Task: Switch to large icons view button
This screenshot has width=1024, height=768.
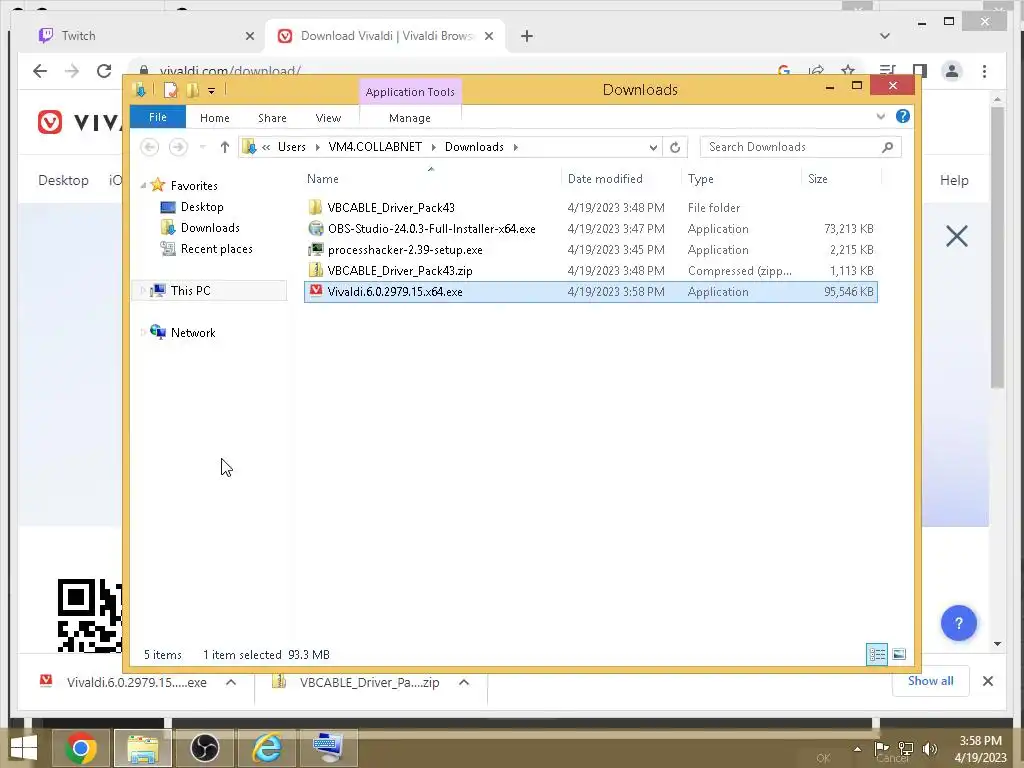Action: (x=899, y=654)
